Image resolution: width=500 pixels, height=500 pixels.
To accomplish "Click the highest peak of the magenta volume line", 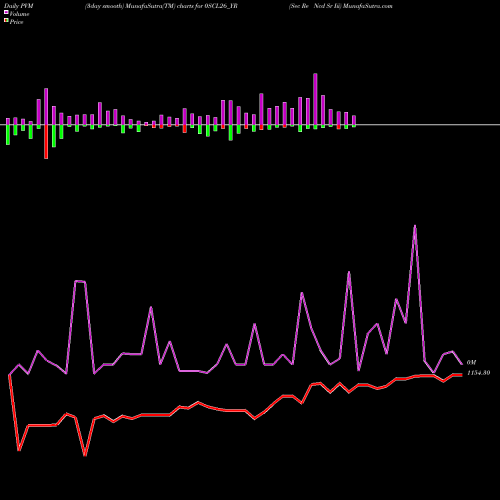I will 415,227.
